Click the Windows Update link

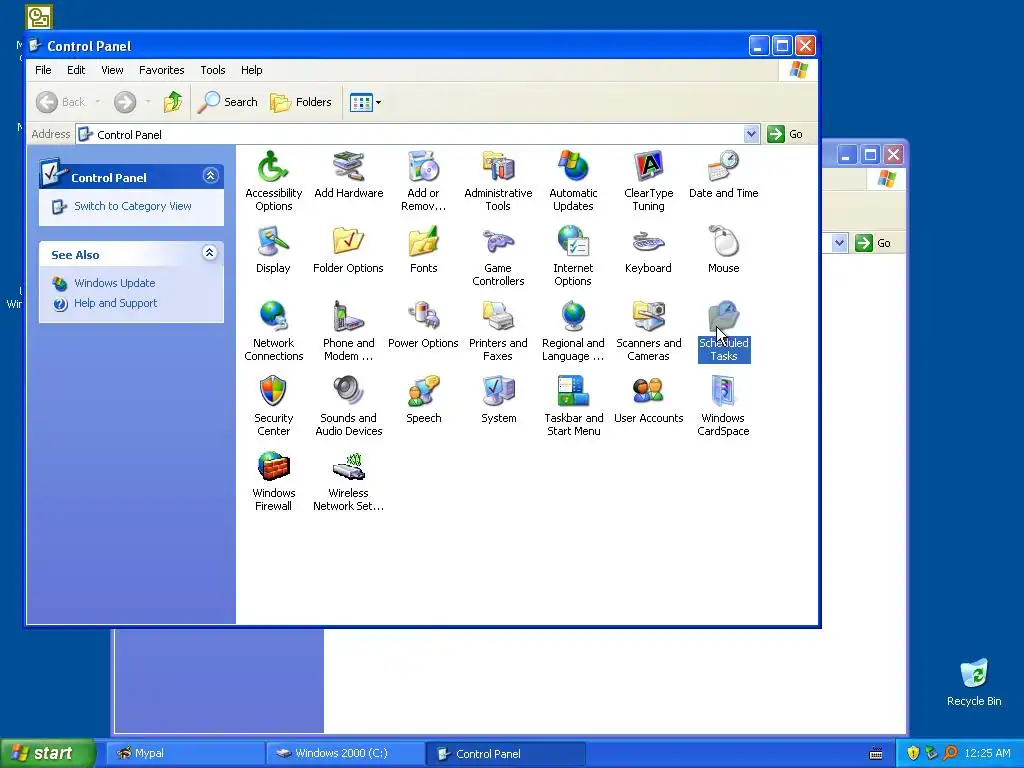tap(114, 283)
